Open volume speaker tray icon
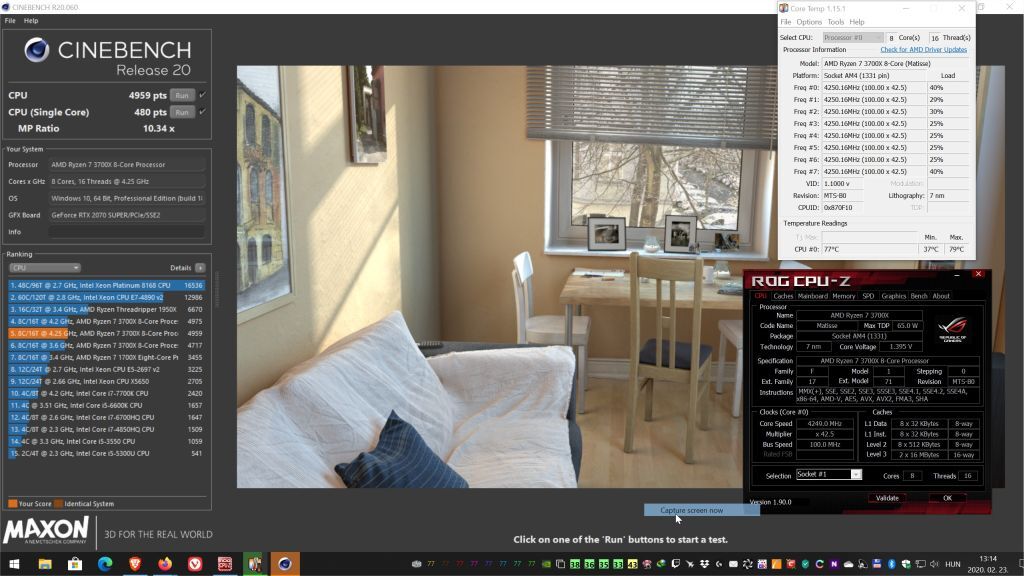Viewport: 1024px width, 576px height. 935,564
